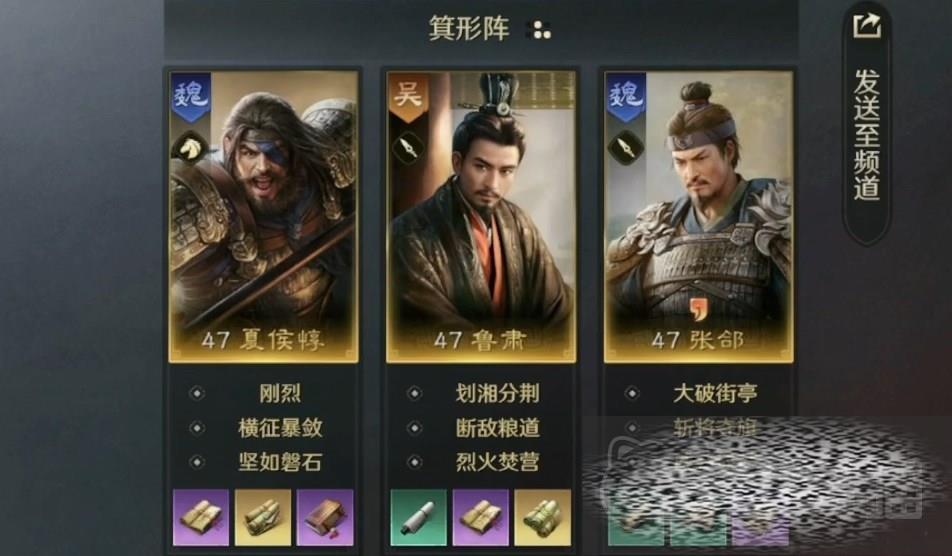Click the share arrow icon above 发送至频道

(866, 26)
